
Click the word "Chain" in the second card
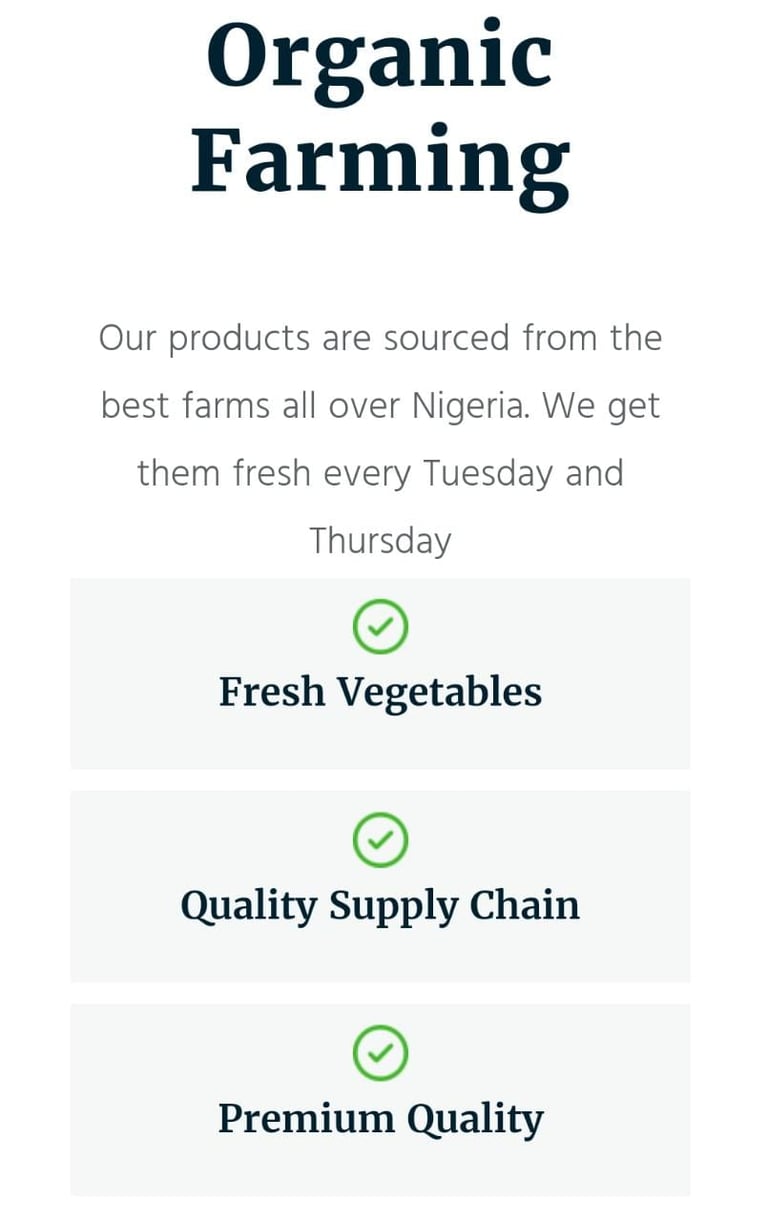525,905
